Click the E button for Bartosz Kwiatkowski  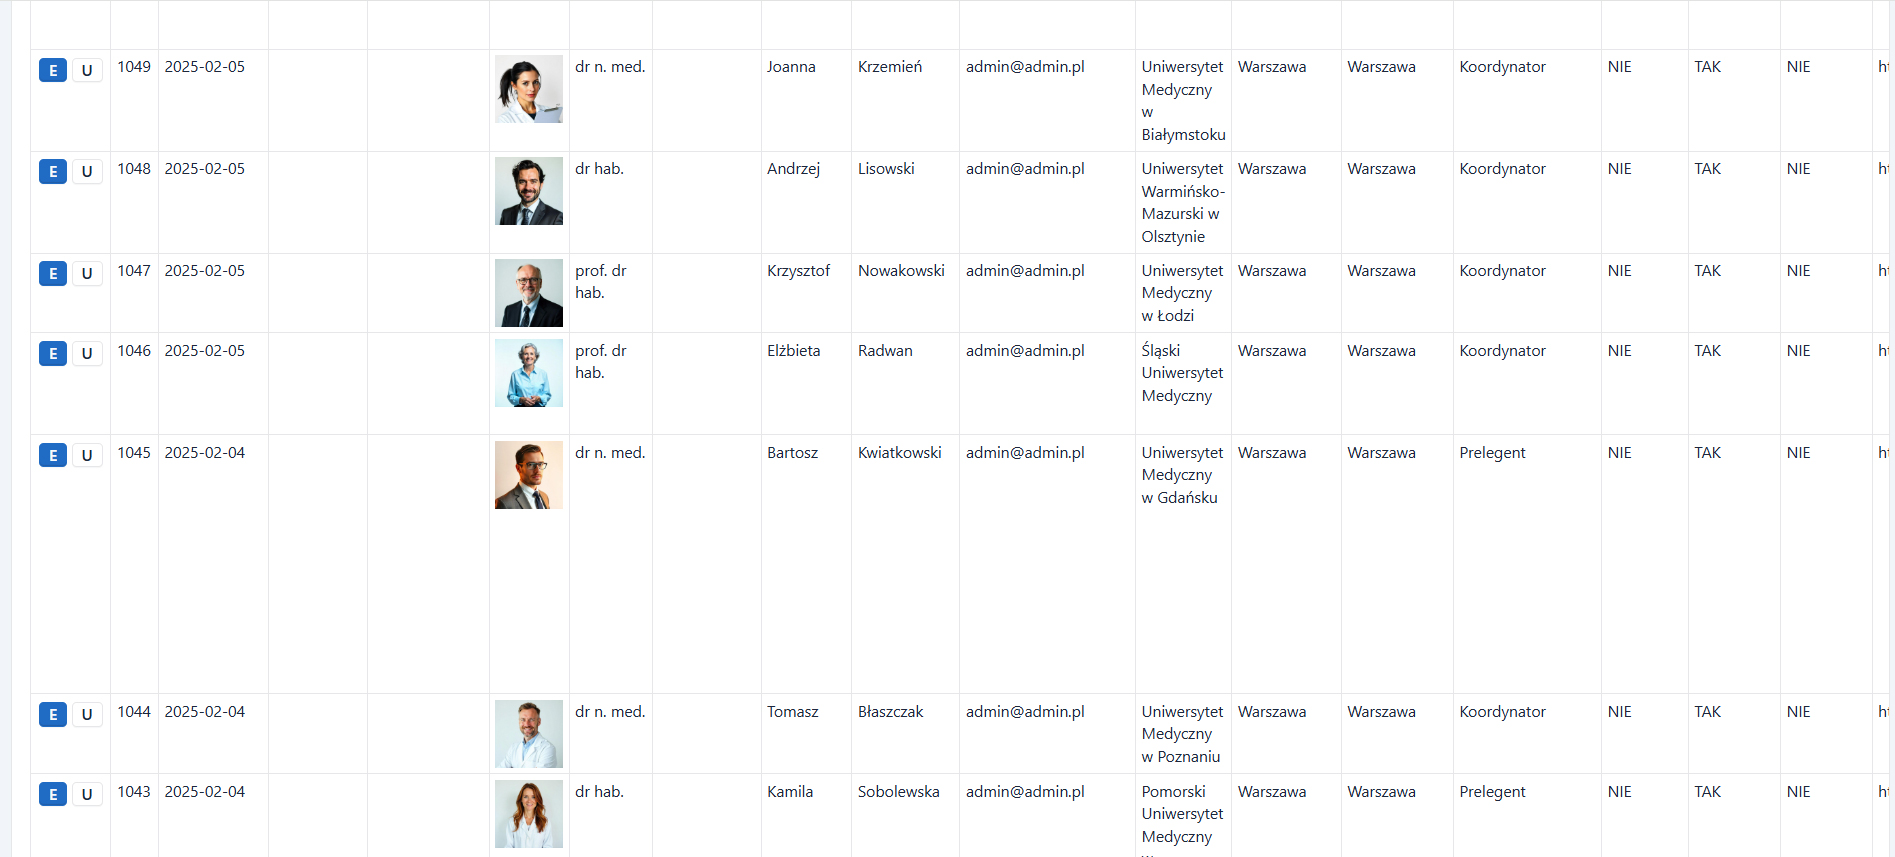53,456
